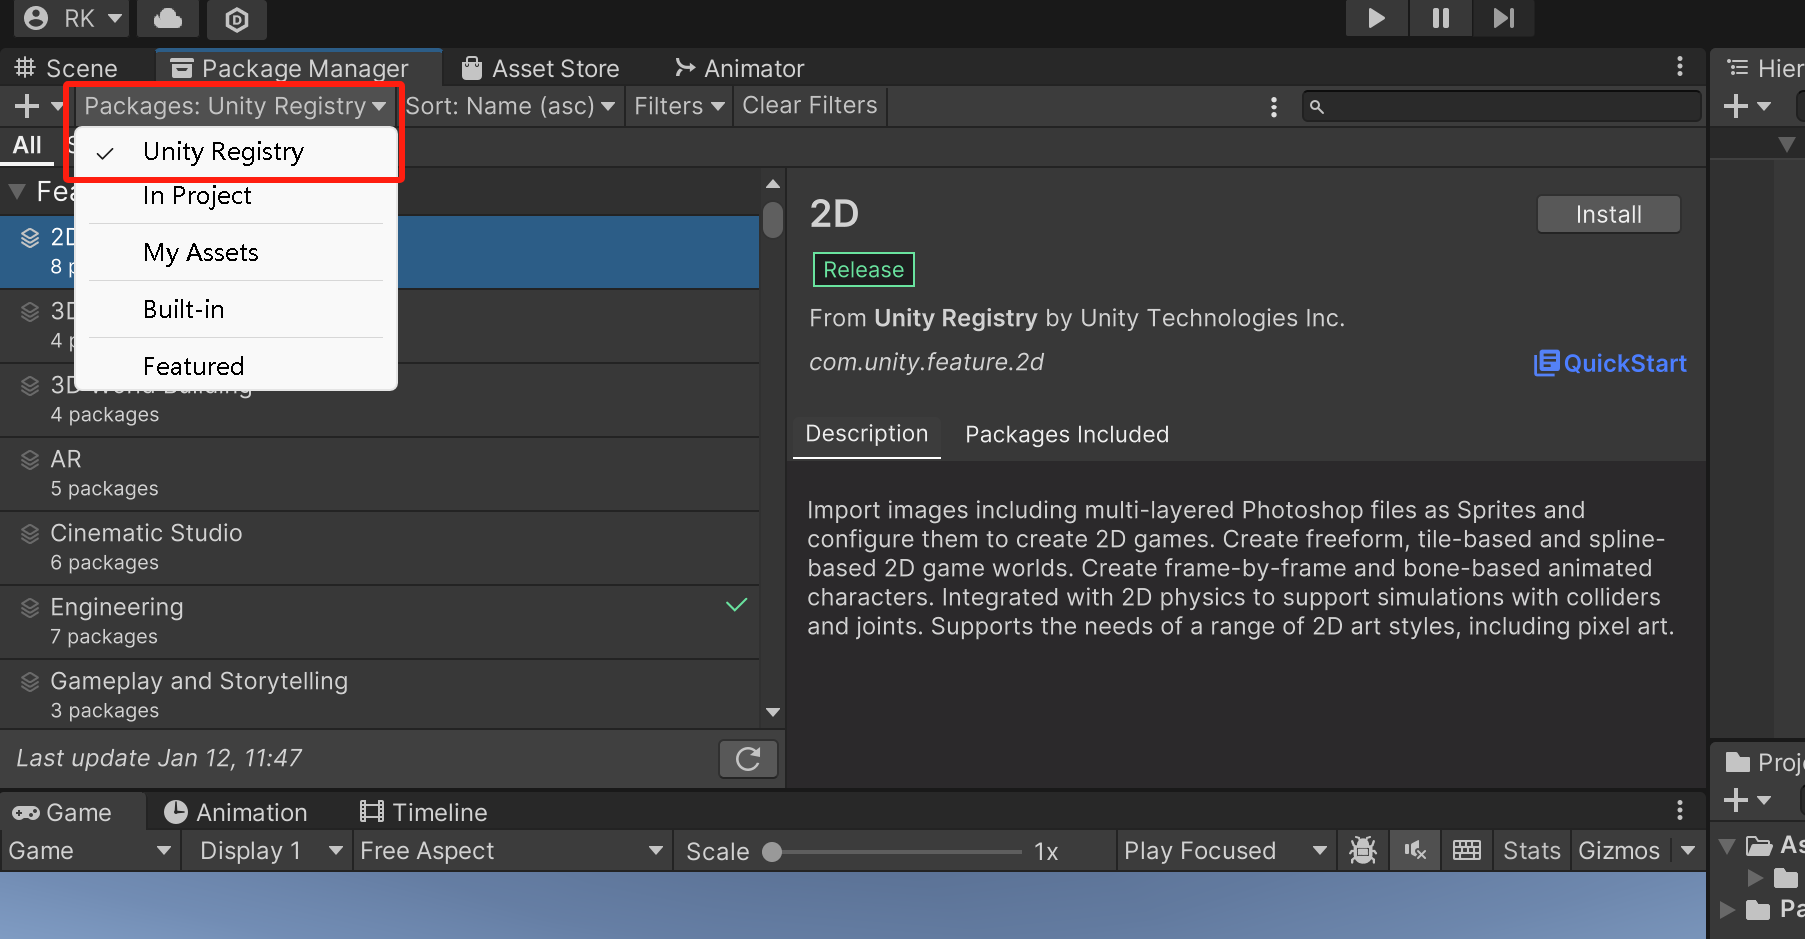Toggle the debug bug icon in Game view

[1362, 851]
